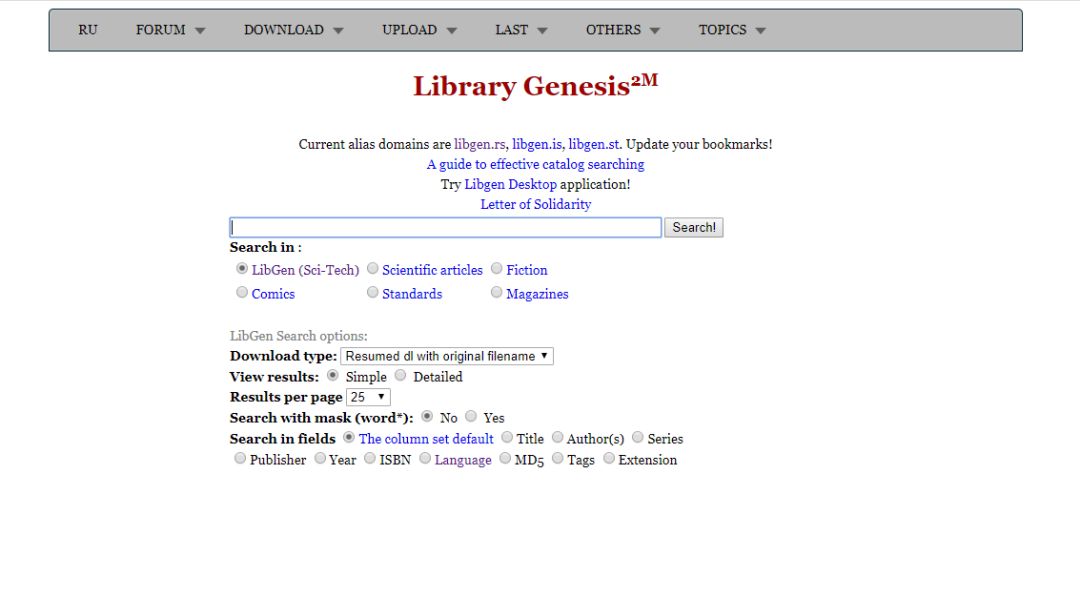Select Magazines radio button
The width and height of the screenshot is (1080, 598).
(497, 292)
